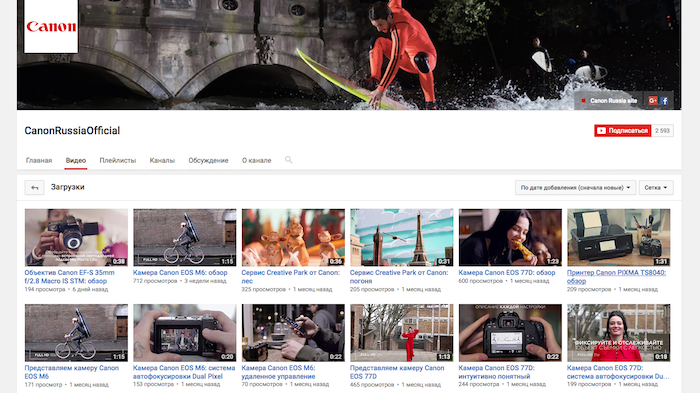Expand the Сетка view dropdown

656,188
